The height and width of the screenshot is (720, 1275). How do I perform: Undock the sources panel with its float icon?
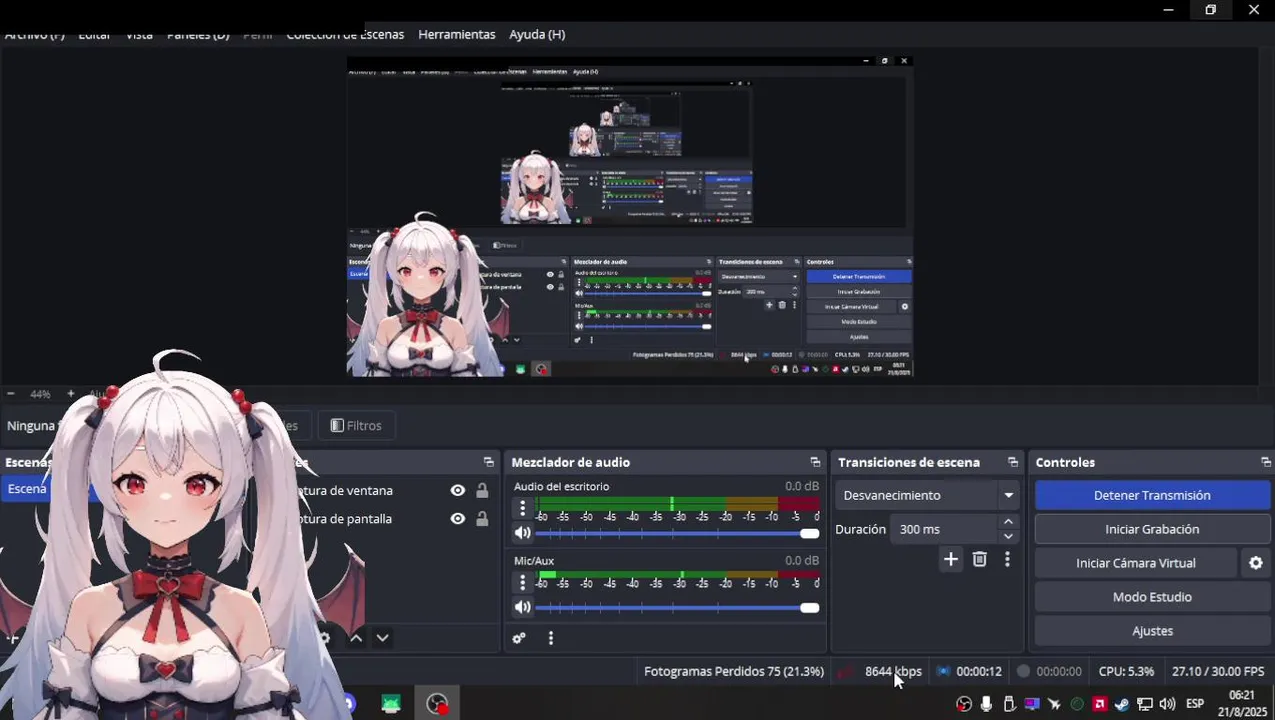point(488,462)
